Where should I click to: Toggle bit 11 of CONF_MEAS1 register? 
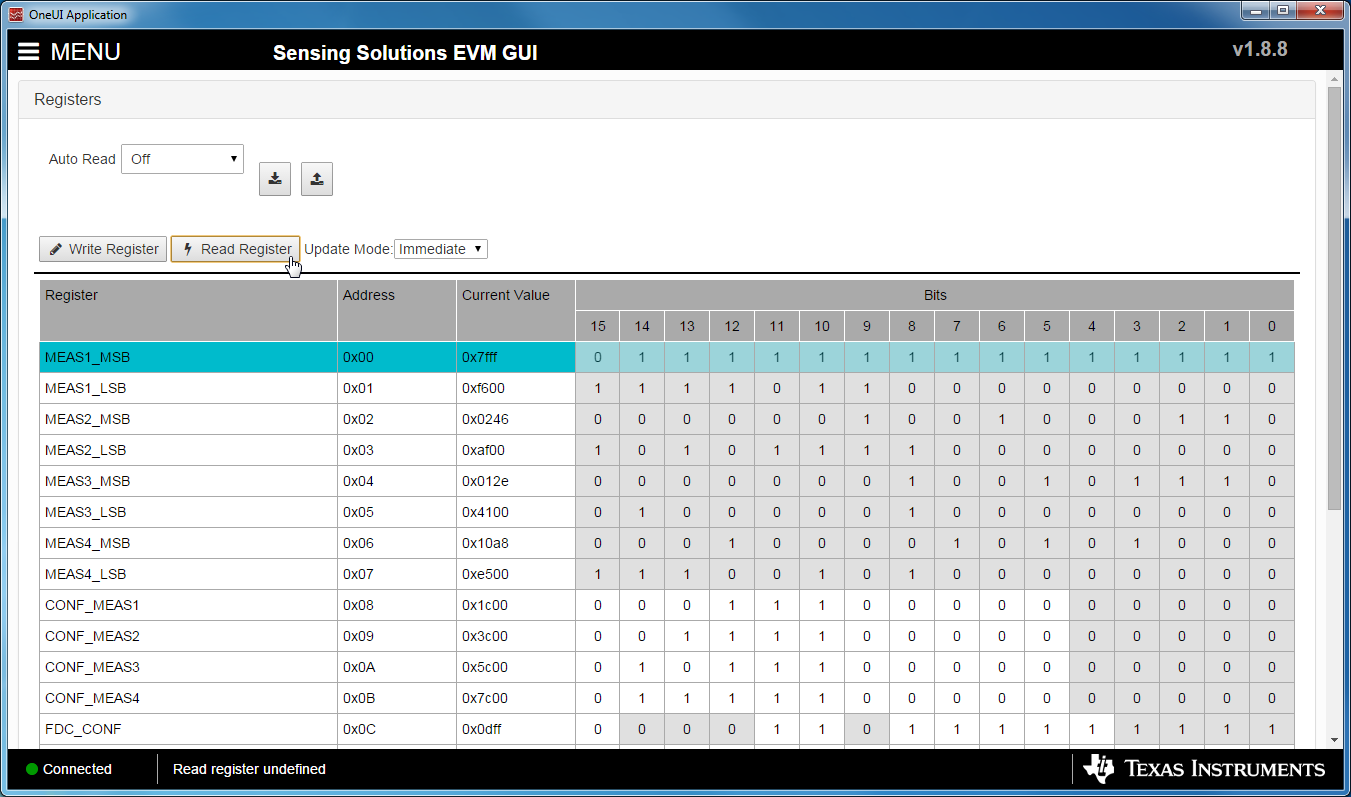click(x=777, y=605)
